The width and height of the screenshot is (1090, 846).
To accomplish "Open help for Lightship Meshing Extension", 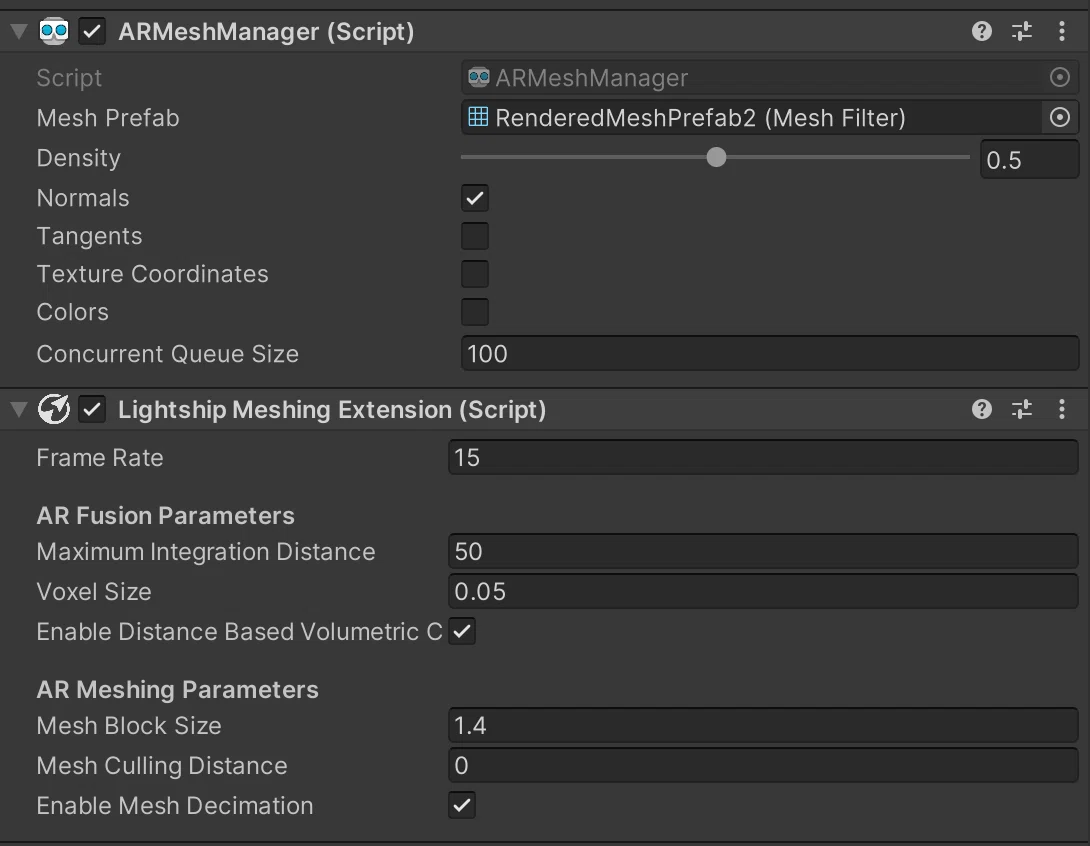I will tap(982, 409).
